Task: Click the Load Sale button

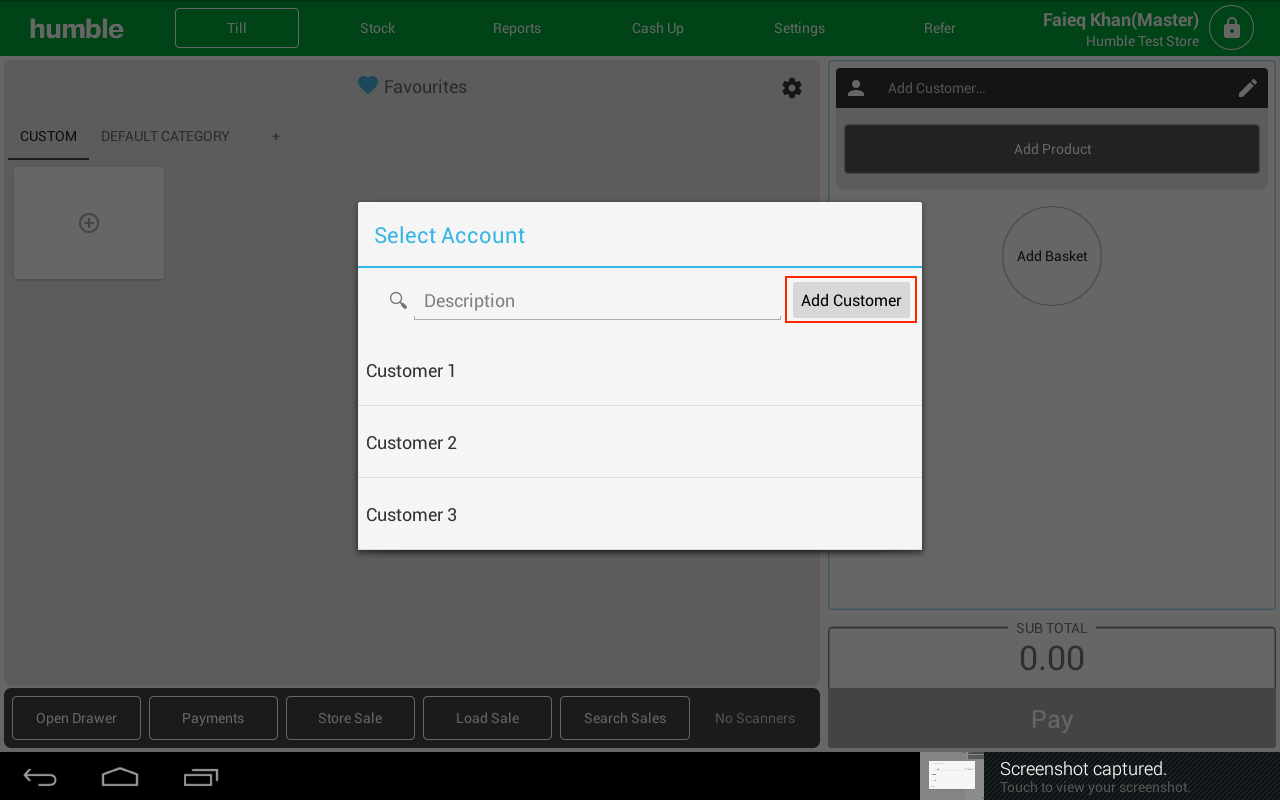Action: (x=487, y=718)
